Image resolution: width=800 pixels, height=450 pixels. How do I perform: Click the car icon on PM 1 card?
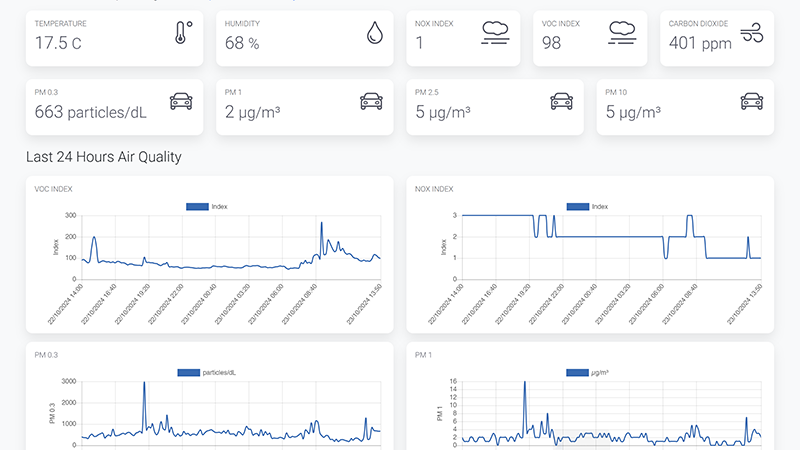click(371, 102)
